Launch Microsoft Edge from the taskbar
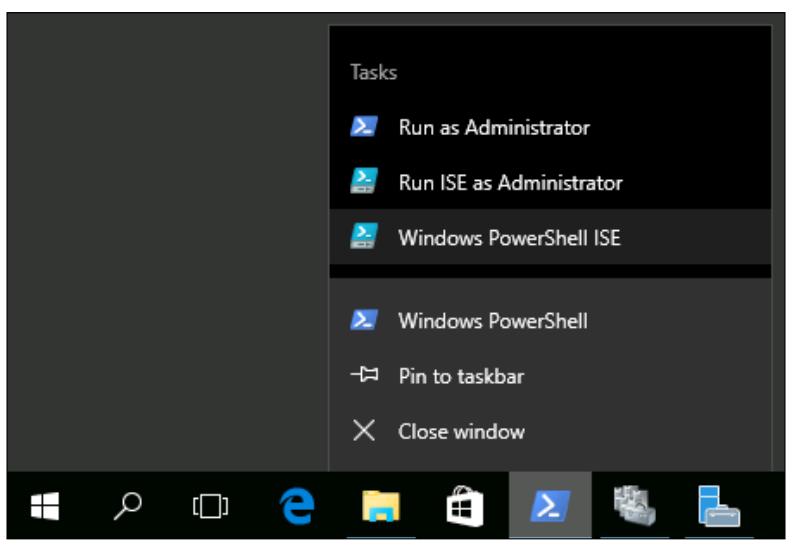 pos(297,506)
